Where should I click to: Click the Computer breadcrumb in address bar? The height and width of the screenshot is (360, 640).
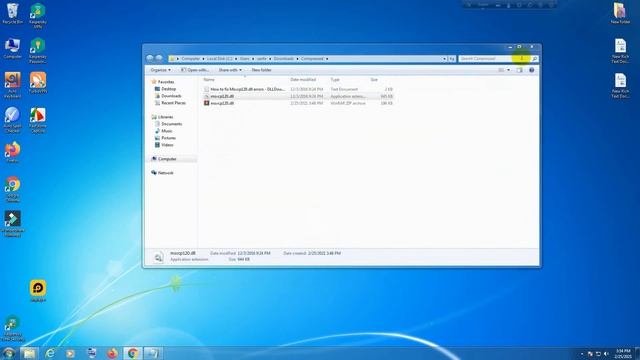191,59
